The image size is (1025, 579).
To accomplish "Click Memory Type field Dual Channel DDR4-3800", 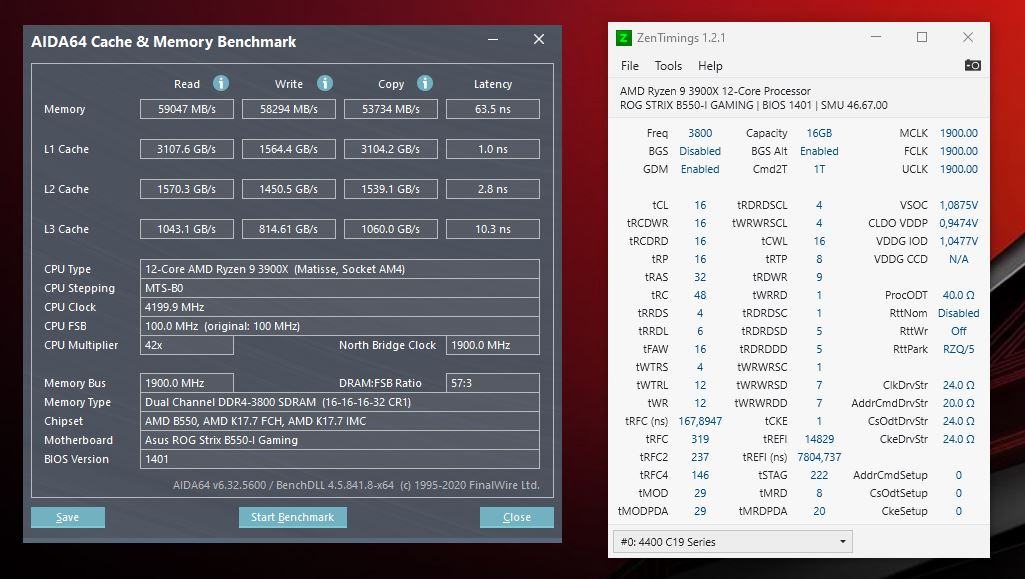I will pyautogui.click(x=340, y=402).
